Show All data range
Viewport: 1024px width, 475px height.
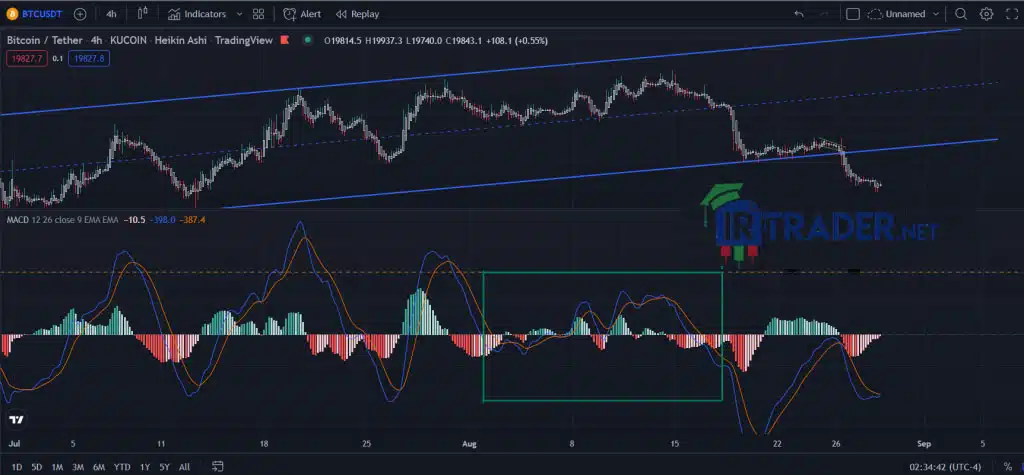(184, 467)
